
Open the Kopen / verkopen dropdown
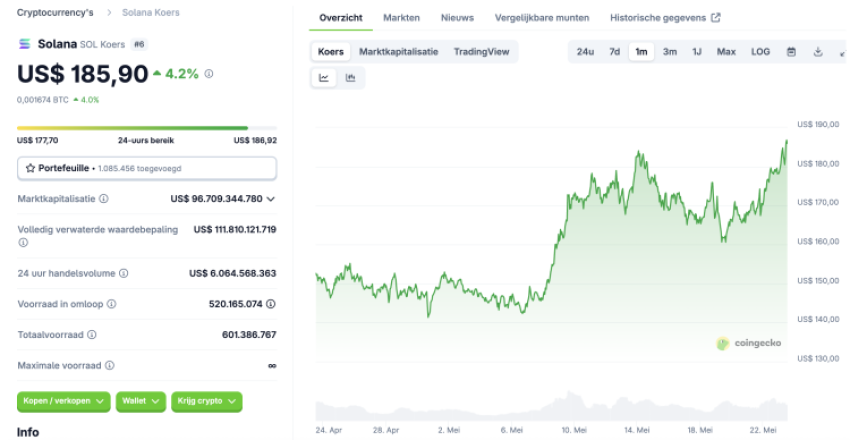pyautogui.click(x=64, y=401)
